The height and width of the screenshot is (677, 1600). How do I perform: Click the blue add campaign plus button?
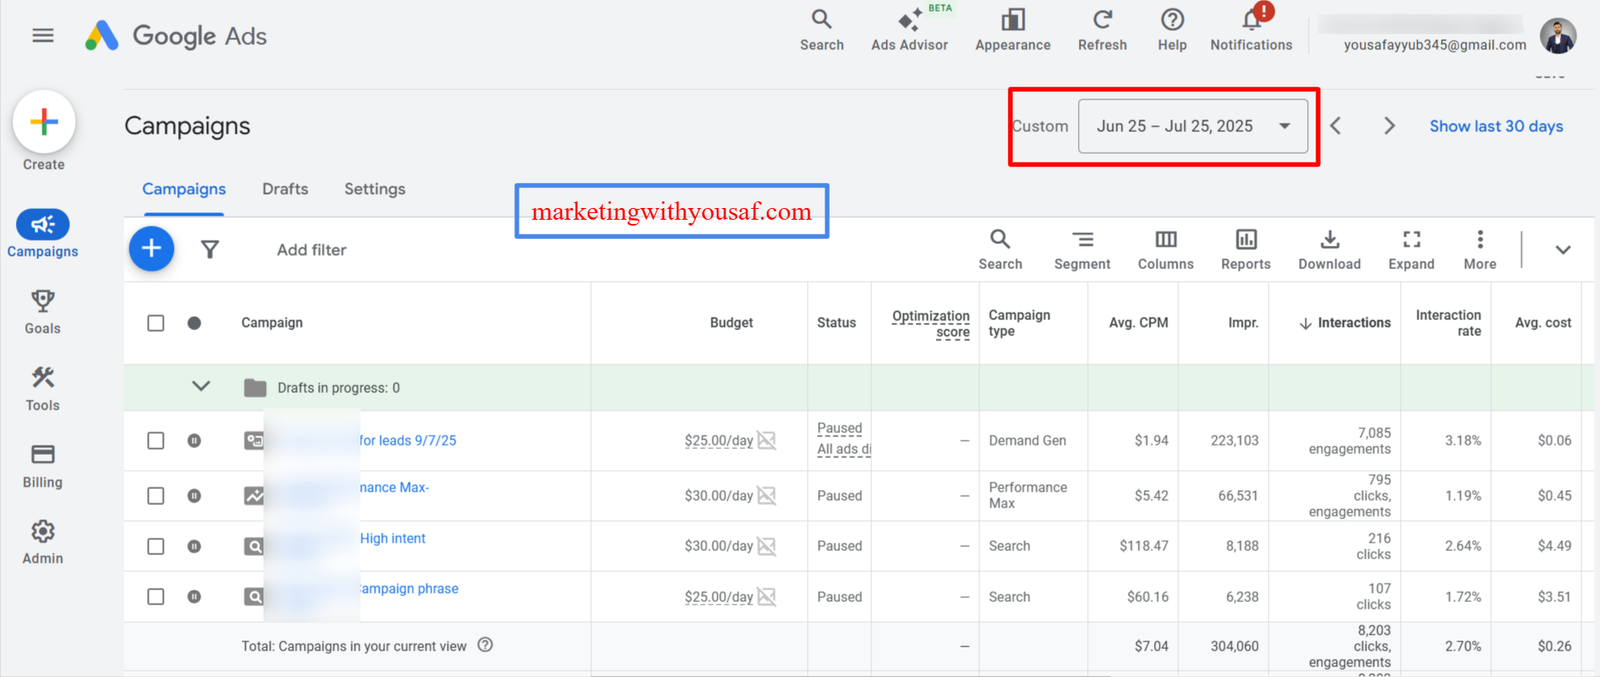click(151, 248)
